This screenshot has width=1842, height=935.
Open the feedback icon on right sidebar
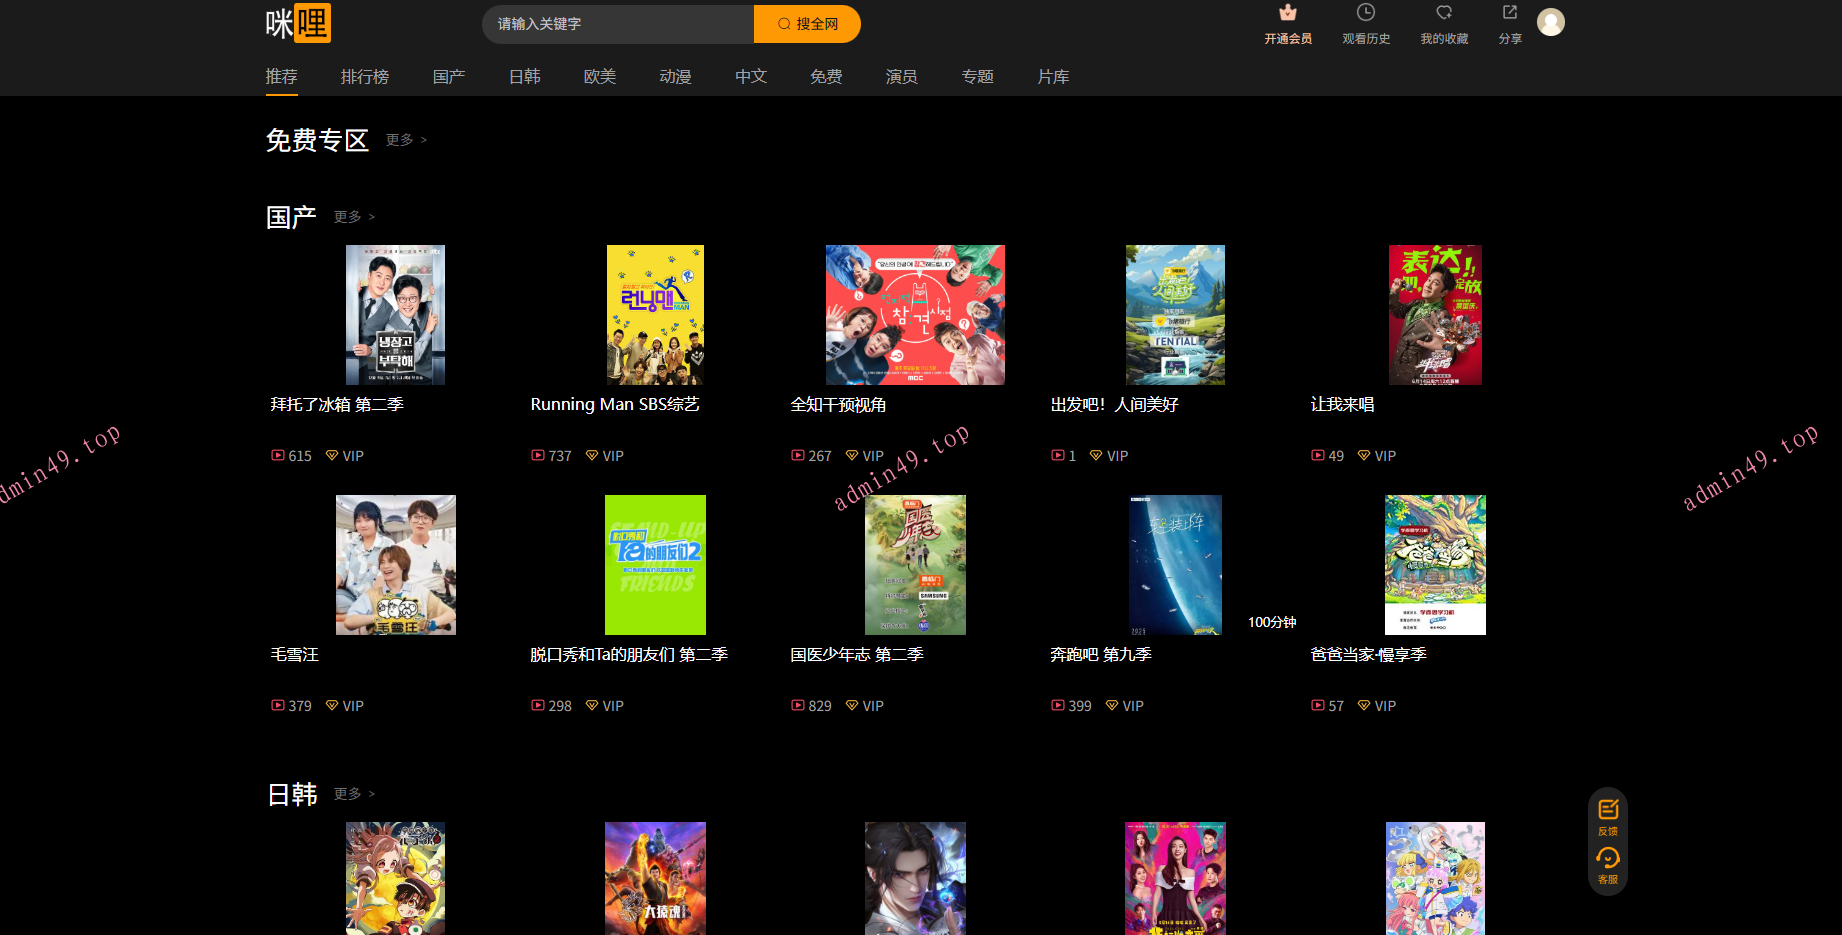[x=1607, y=810]
